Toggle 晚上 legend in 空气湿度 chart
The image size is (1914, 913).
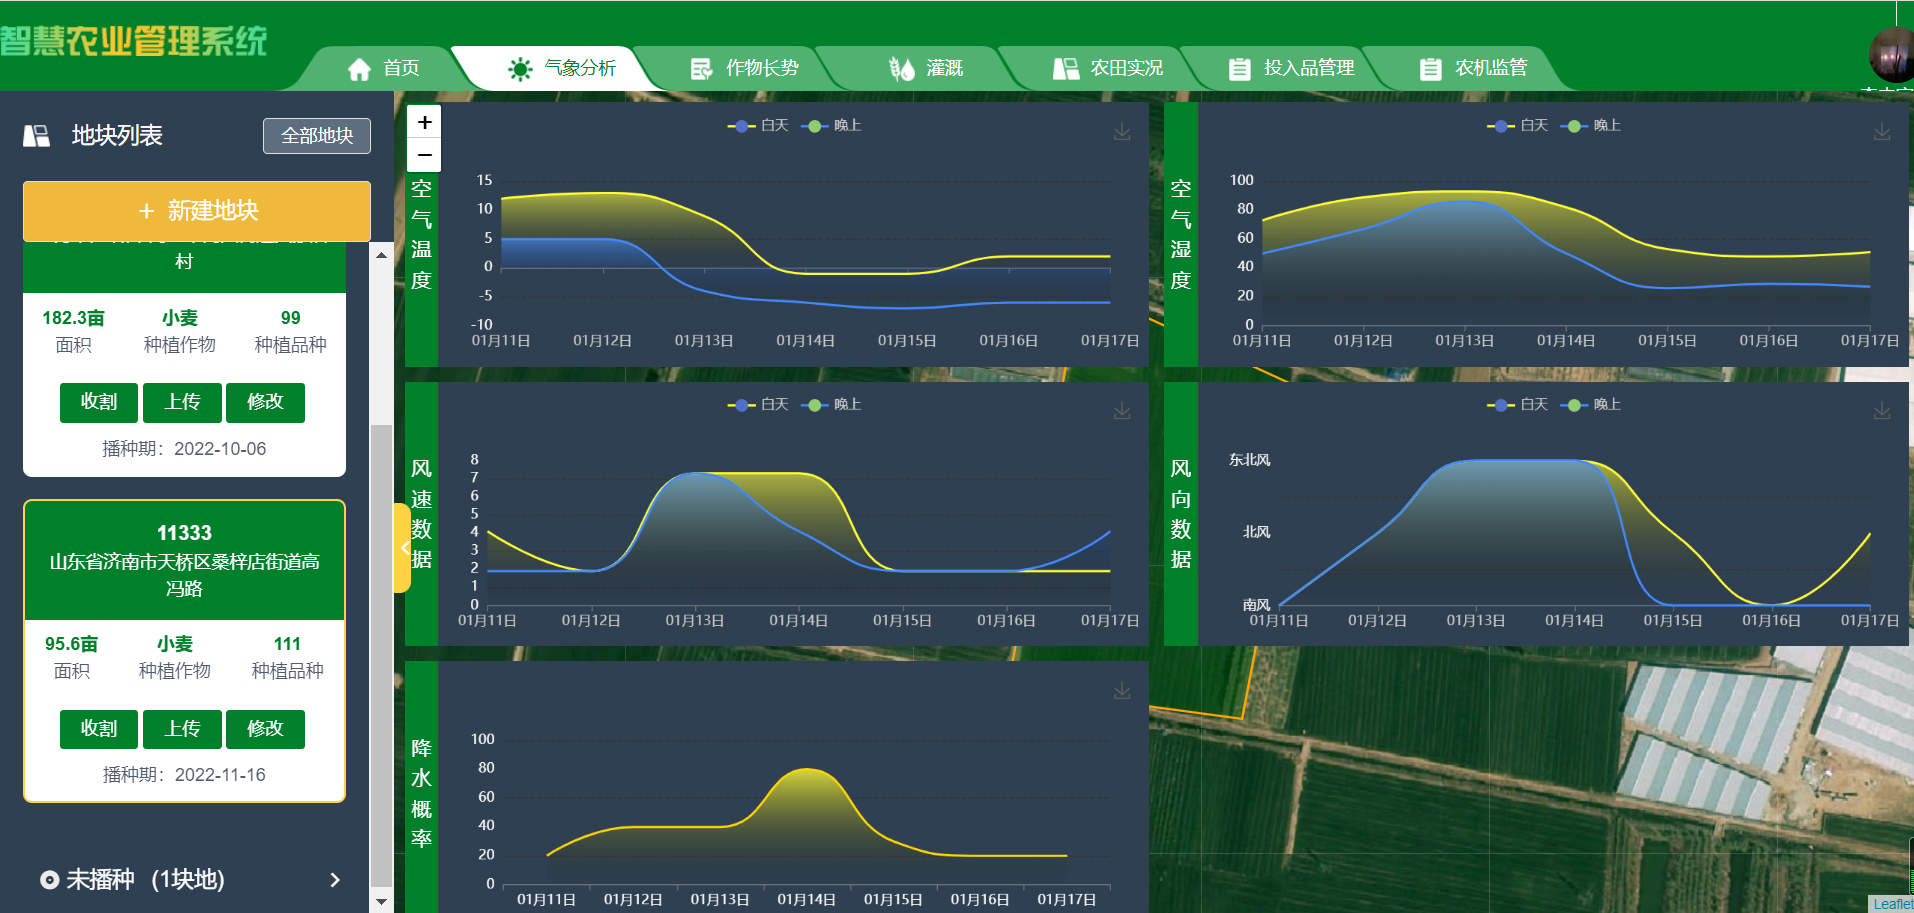point(1592,126)
